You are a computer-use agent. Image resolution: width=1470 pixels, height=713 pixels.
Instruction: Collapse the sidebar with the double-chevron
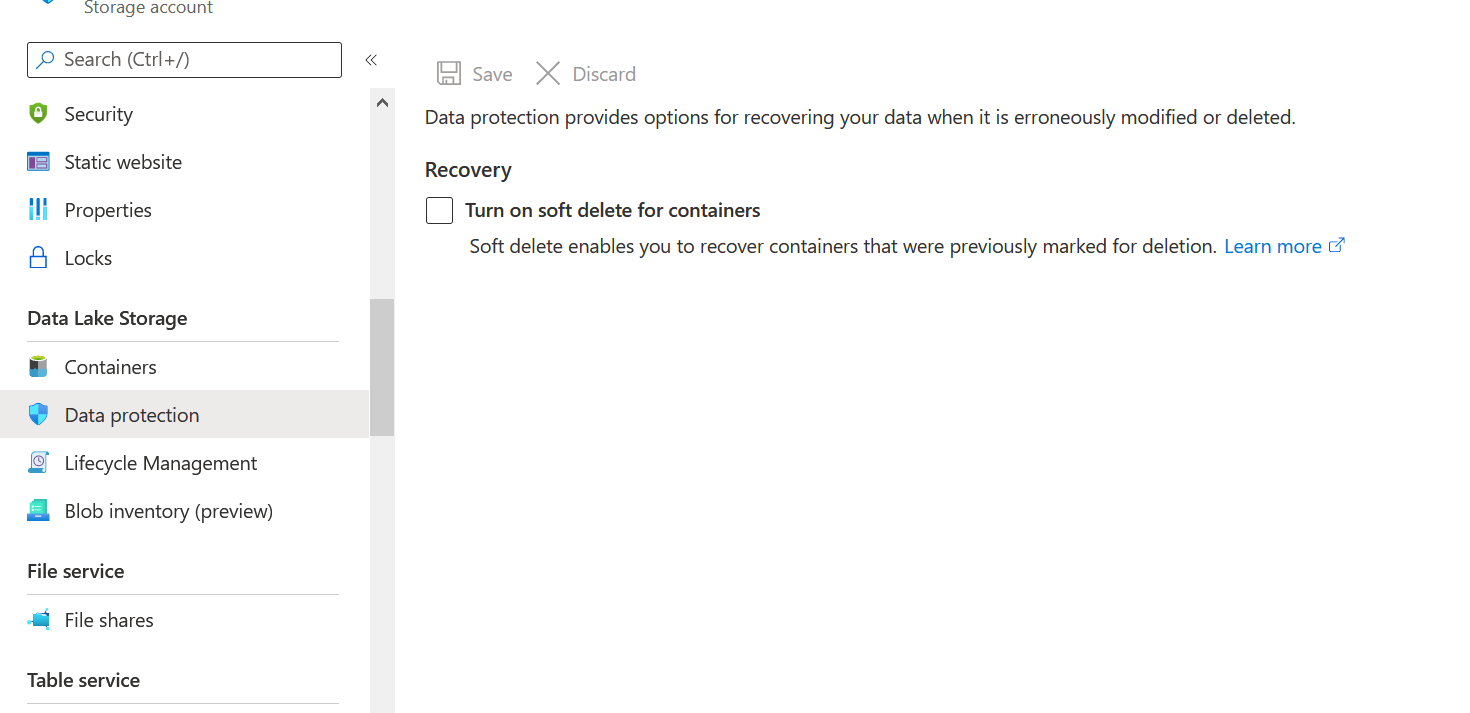371,60
